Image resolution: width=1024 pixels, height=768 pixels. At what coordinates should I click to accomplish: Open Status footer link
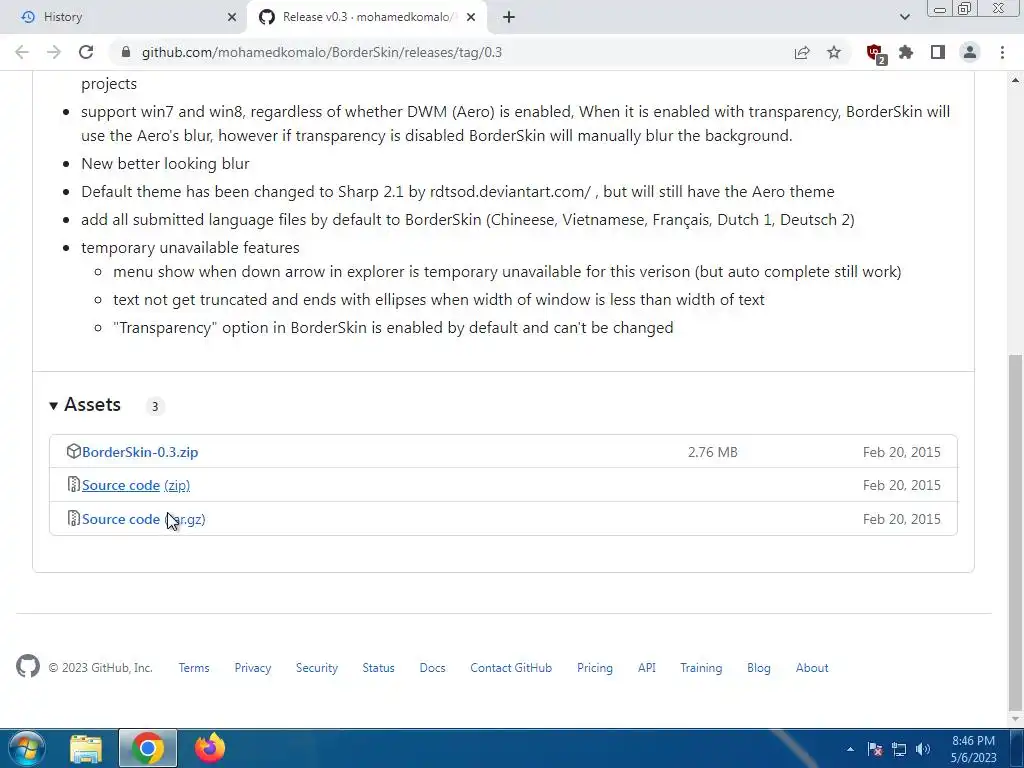coord(379,667)
